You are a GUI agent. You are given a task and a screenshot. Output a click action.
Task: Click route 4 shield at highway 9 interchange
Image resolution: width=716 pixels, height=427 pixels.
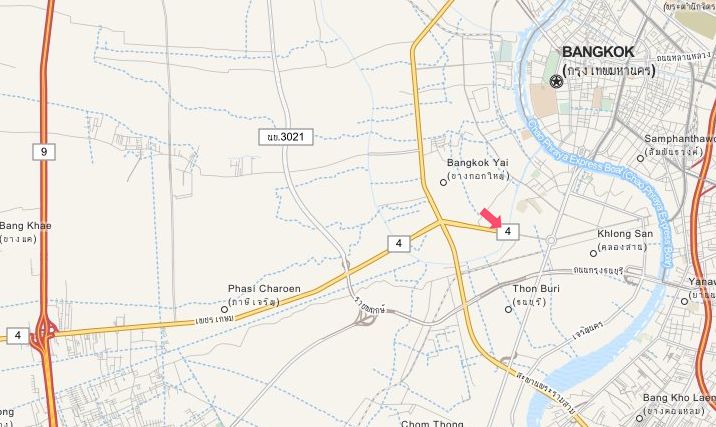(18, 336)
